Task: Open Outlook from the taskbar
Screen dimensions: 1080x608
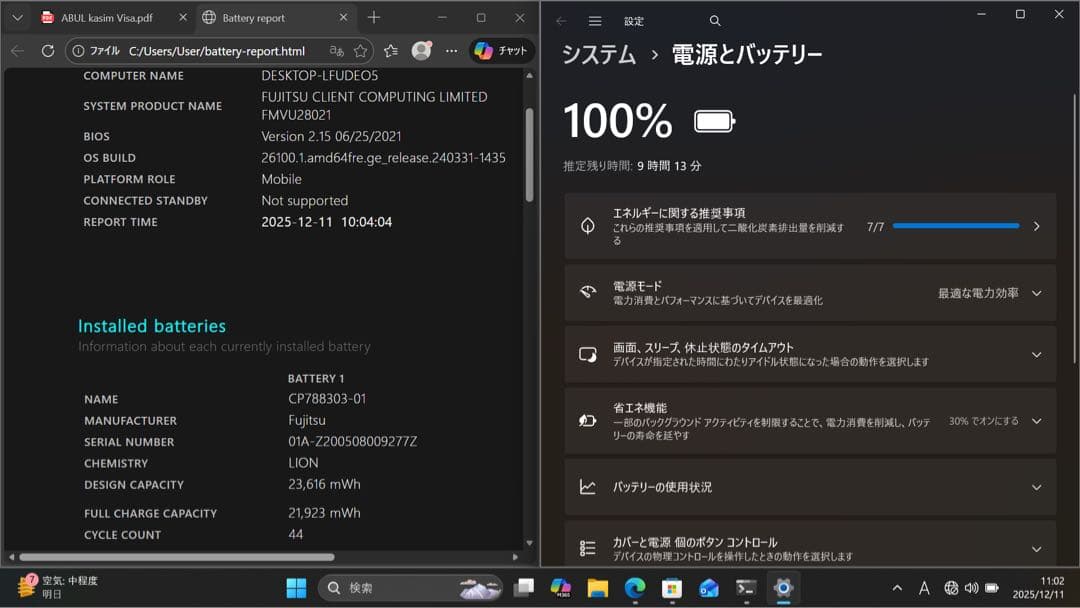Action: [x=710, y=588]
